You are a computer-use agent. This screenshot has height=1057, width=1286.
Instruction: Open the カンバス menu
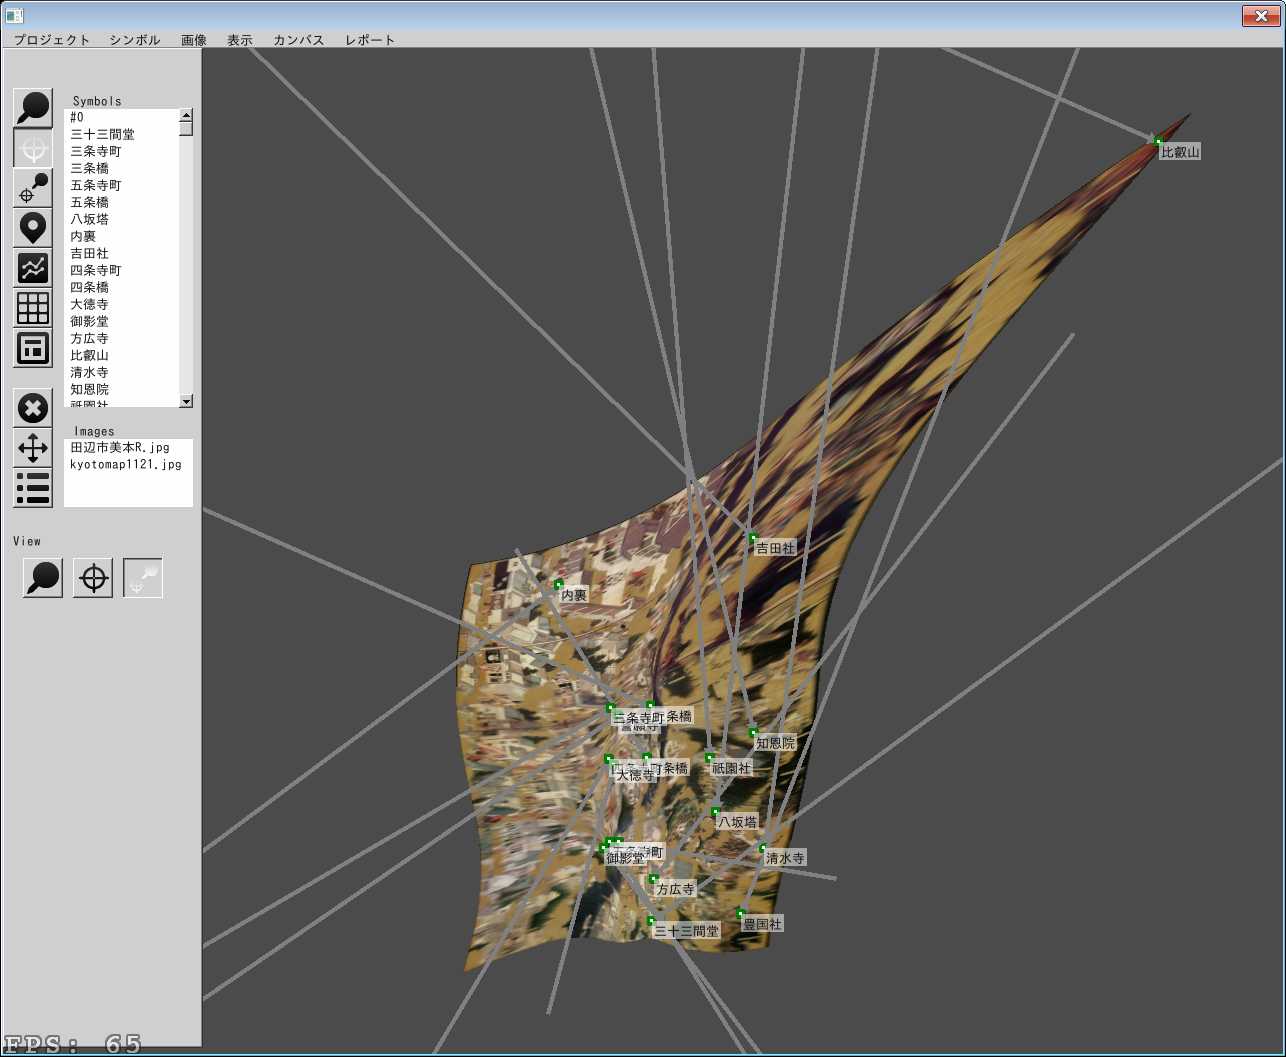(x=299, y=40)
